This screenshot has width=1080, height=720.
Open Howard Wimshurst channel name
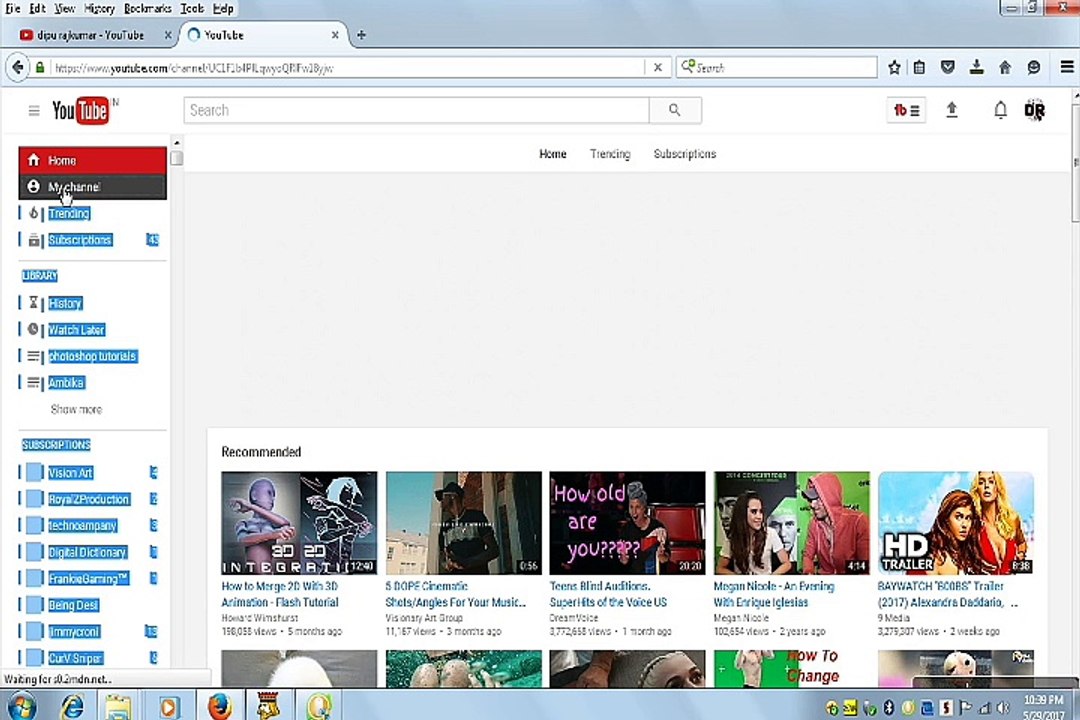[x=260, y=618]
